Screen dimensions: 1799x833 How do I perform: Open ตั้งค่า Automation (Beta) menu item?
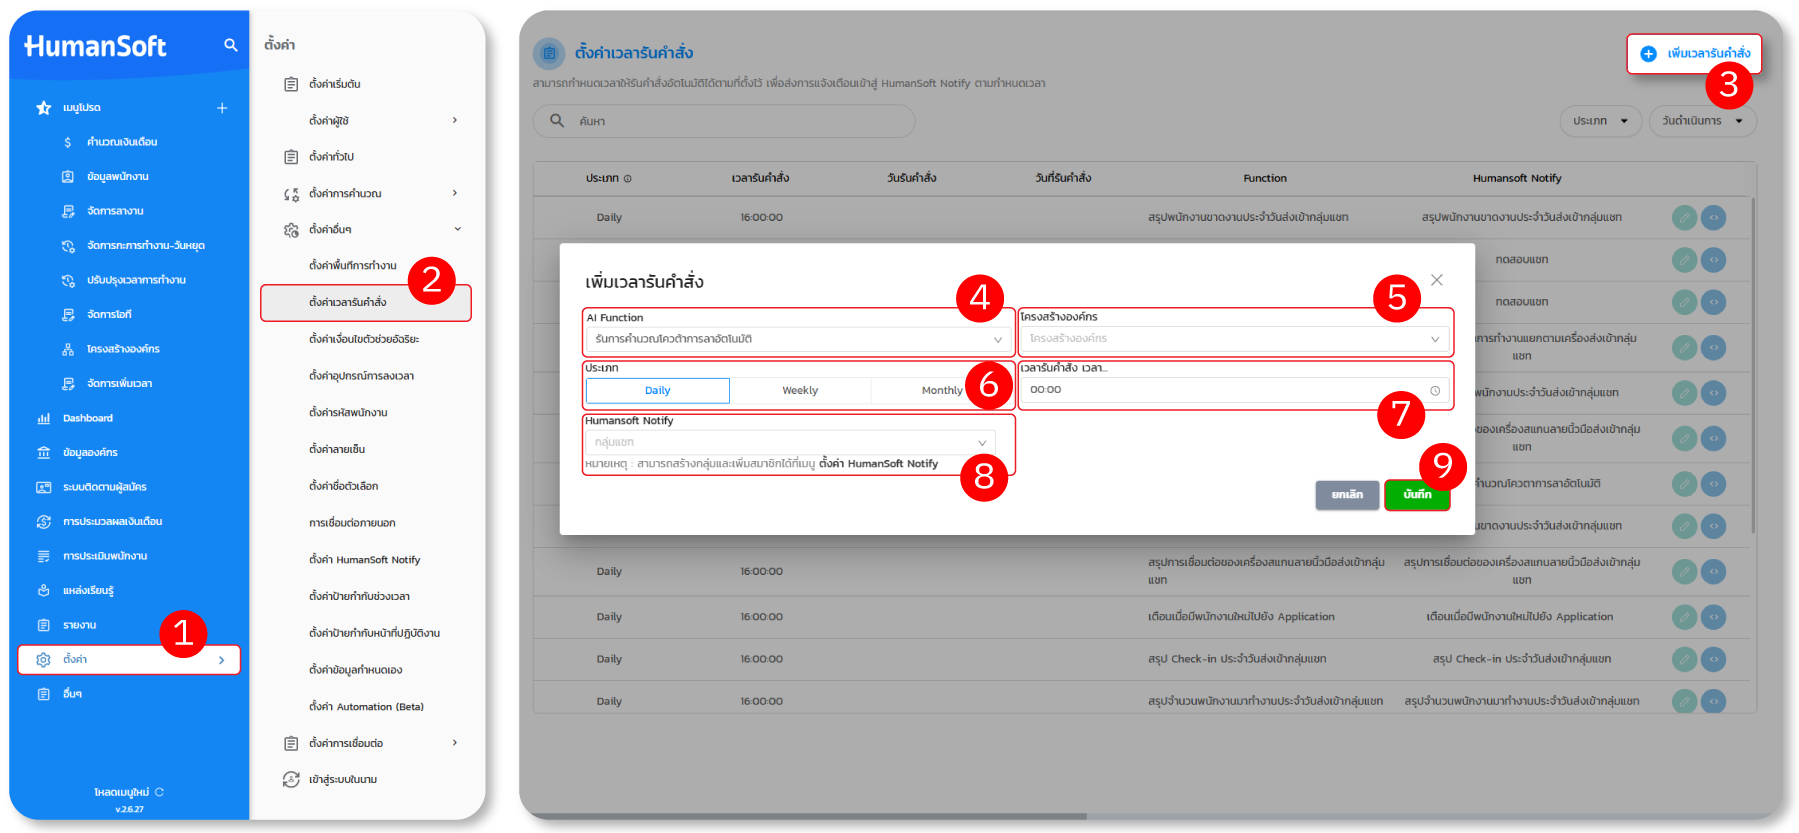click(x=366, y=707)
